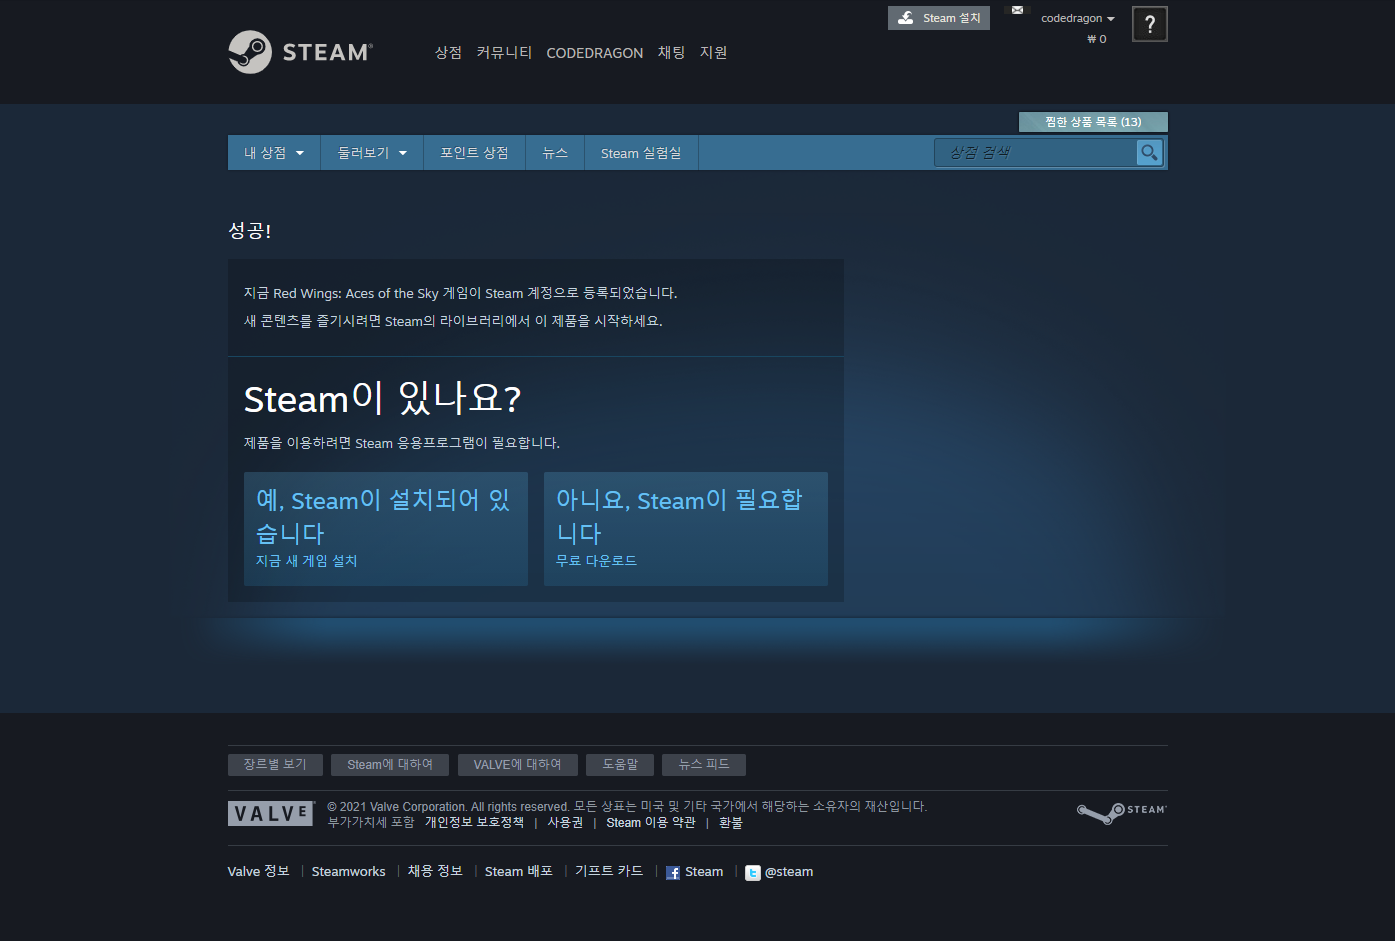Click the Steam 설치 install button
This screenshot has width=1395, height=941.
click(x=938, y=18)
